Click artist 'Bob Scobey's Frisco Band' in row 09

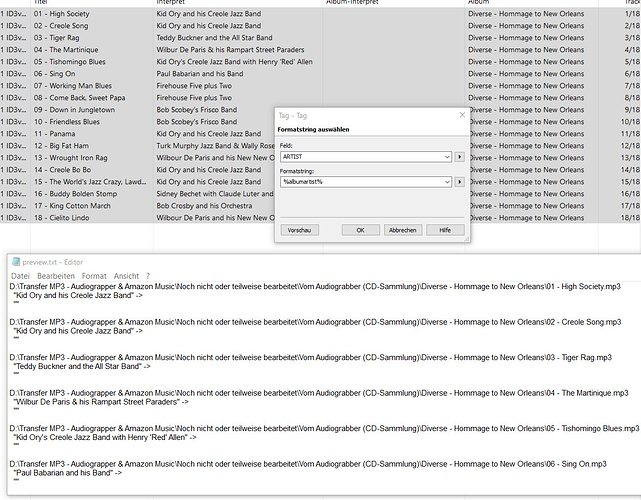coord(197,110)
